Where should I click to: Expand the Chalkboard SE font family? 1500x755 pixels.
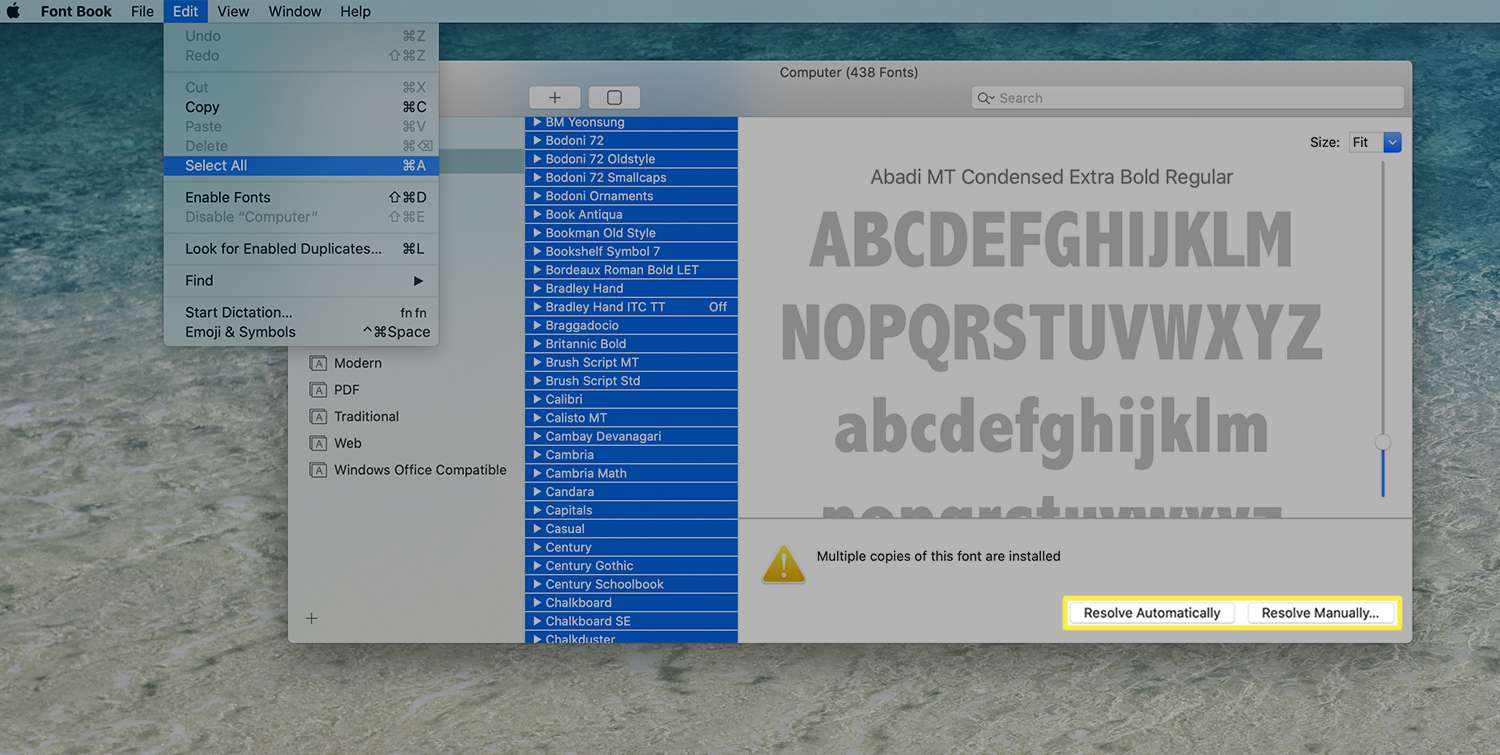(537, 621)
